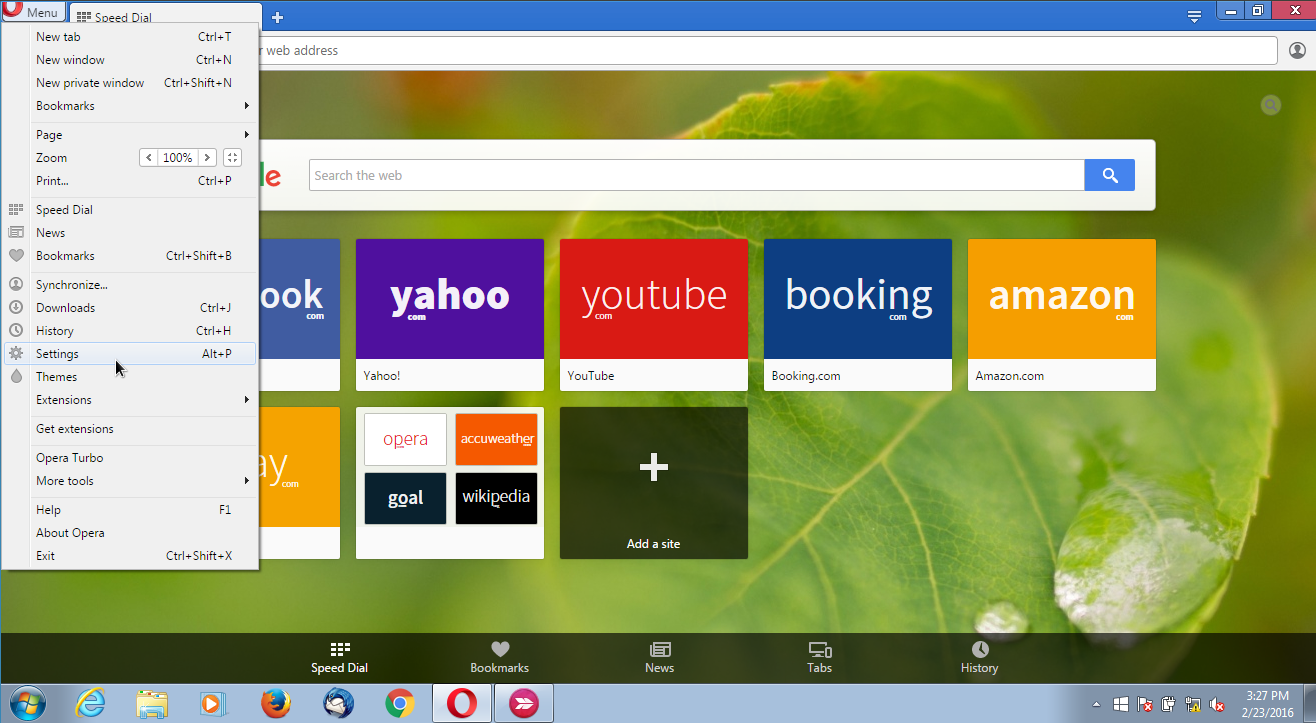Click the pink arrow taskbar app icon

524,703
